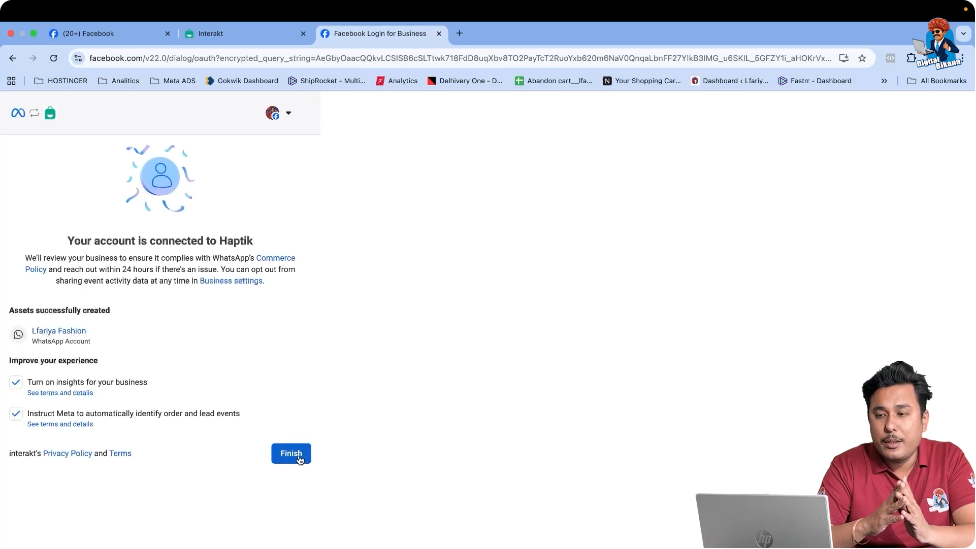Open Delhivery One bookmark
Viewport: 976px width, 549px height.
click(465, 81)
